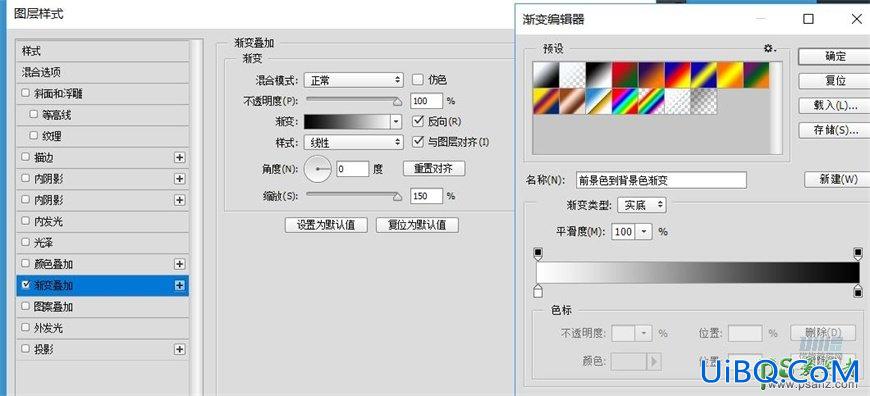This screenshot has width=870, height=396.
Task: Select the right opacity stop above gradient bar
Action: pos(858,254)
